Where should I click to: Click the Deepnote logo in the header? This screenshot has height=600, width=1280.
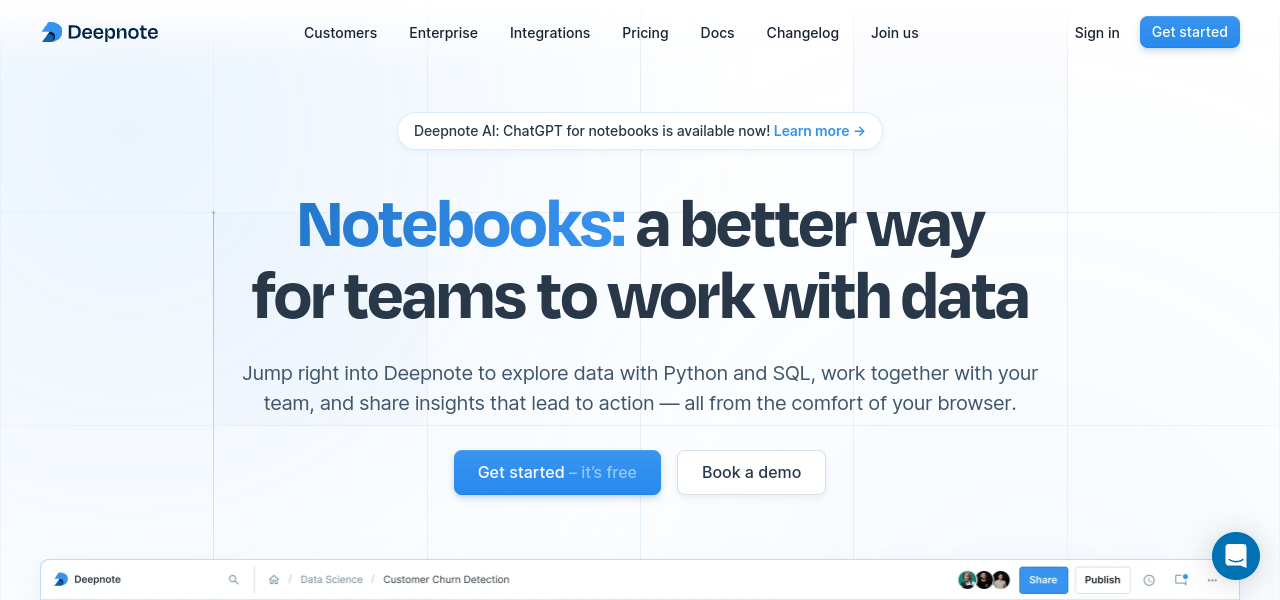coord(100,33)
